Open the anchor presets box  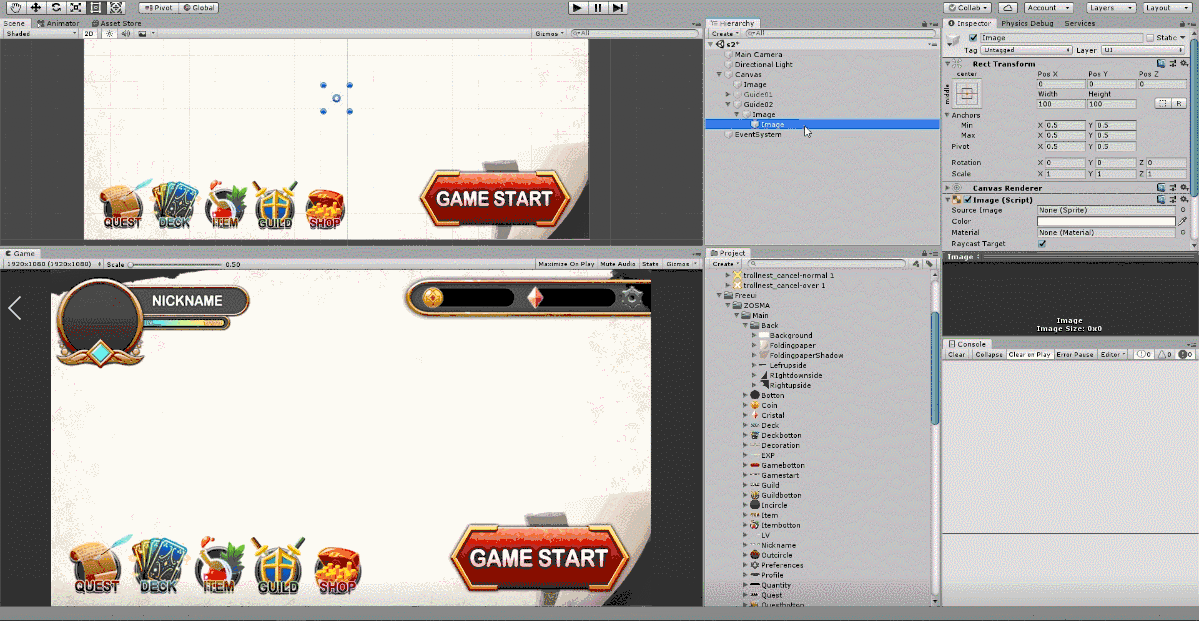[967, 93]
